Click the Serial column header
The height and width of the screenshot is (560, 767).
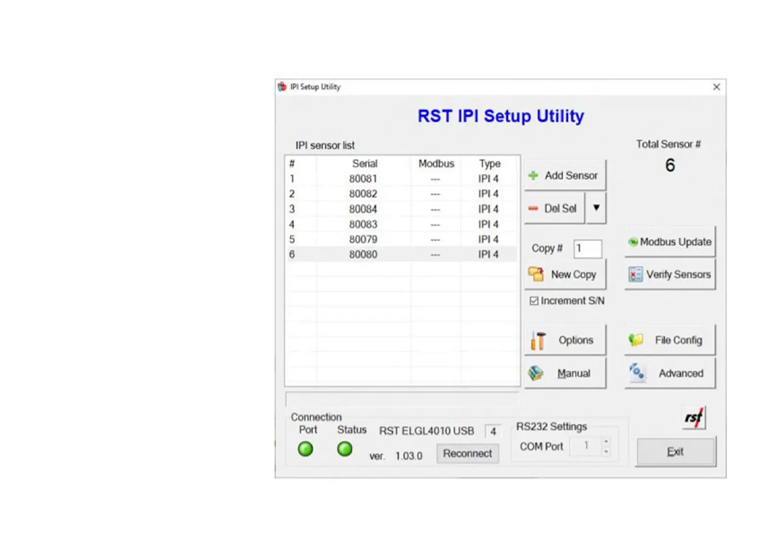click(364, 163)
